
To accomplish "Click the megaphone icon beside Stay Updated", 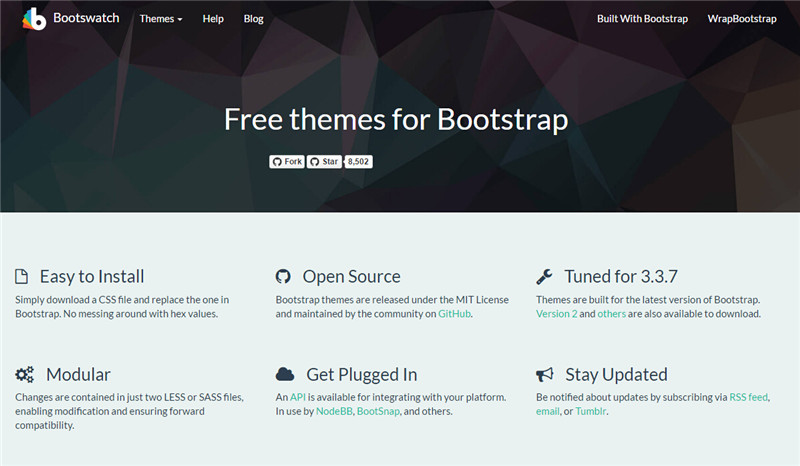I will click(x=545, y=375).
